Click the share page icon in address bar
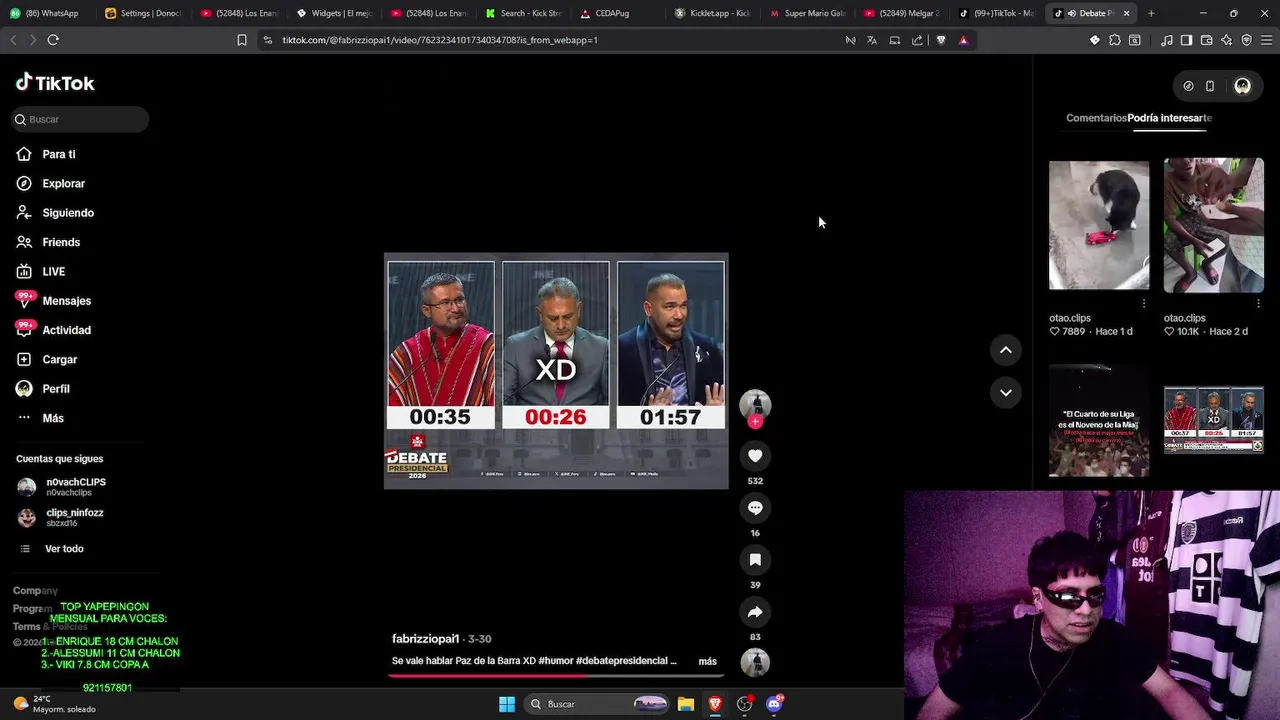Screen dimensions: 1280x720 point(917,40)
